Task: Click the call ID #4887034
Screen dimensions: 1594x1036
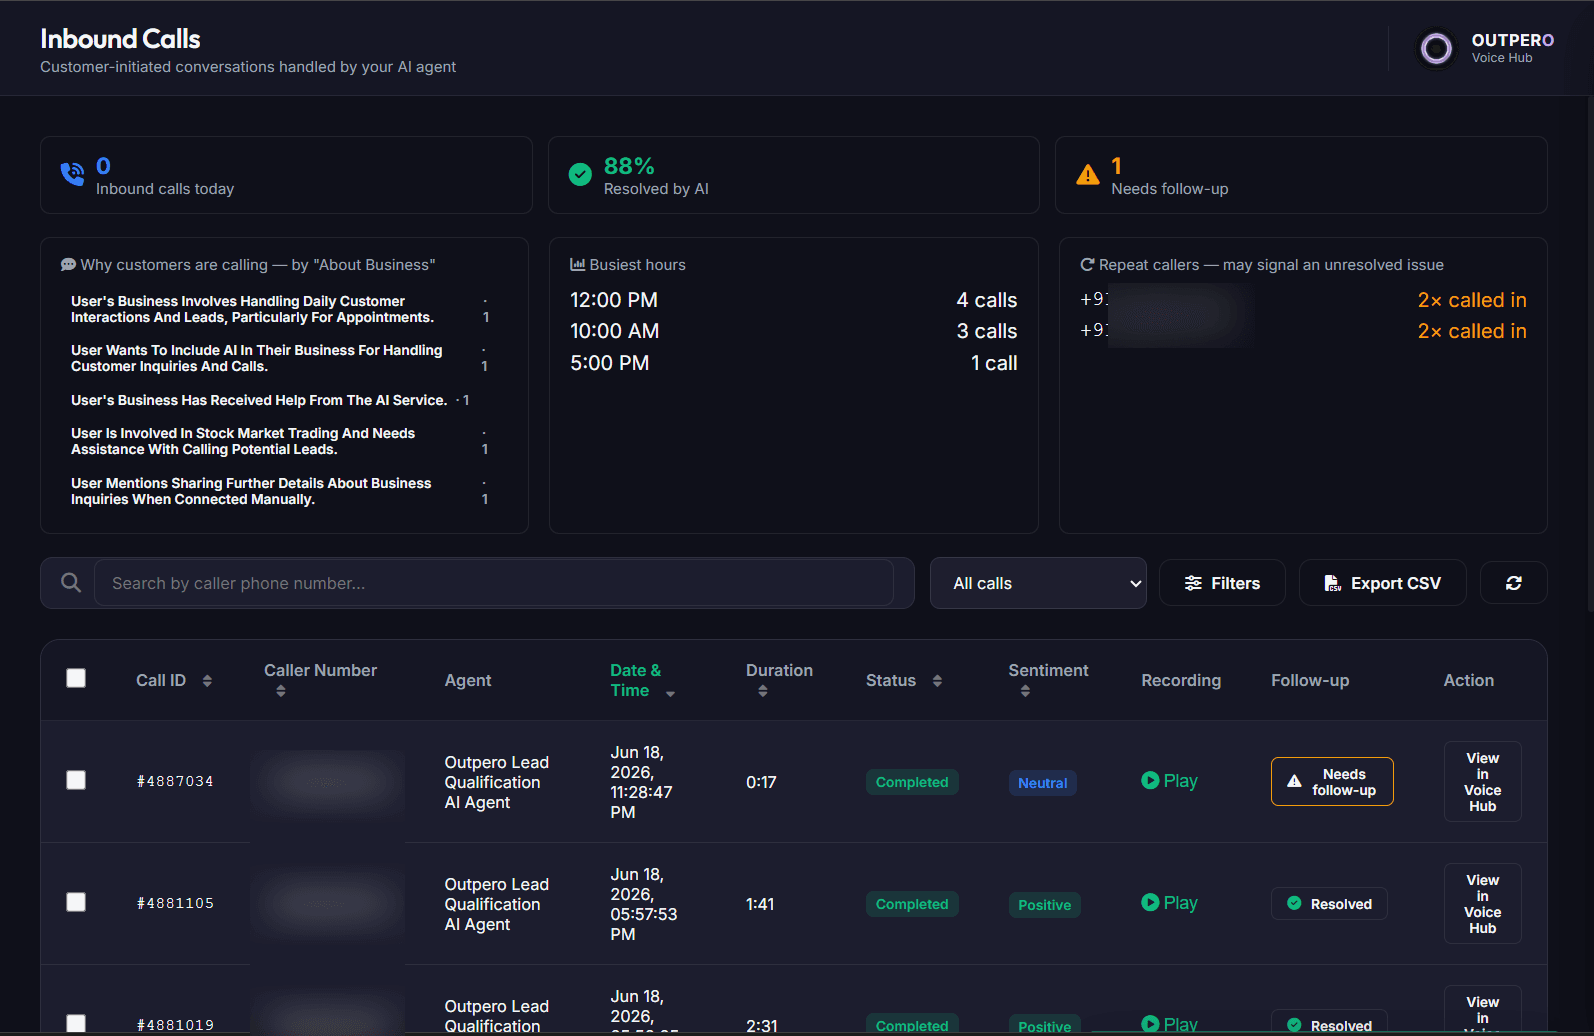Action: click(175, 781)
